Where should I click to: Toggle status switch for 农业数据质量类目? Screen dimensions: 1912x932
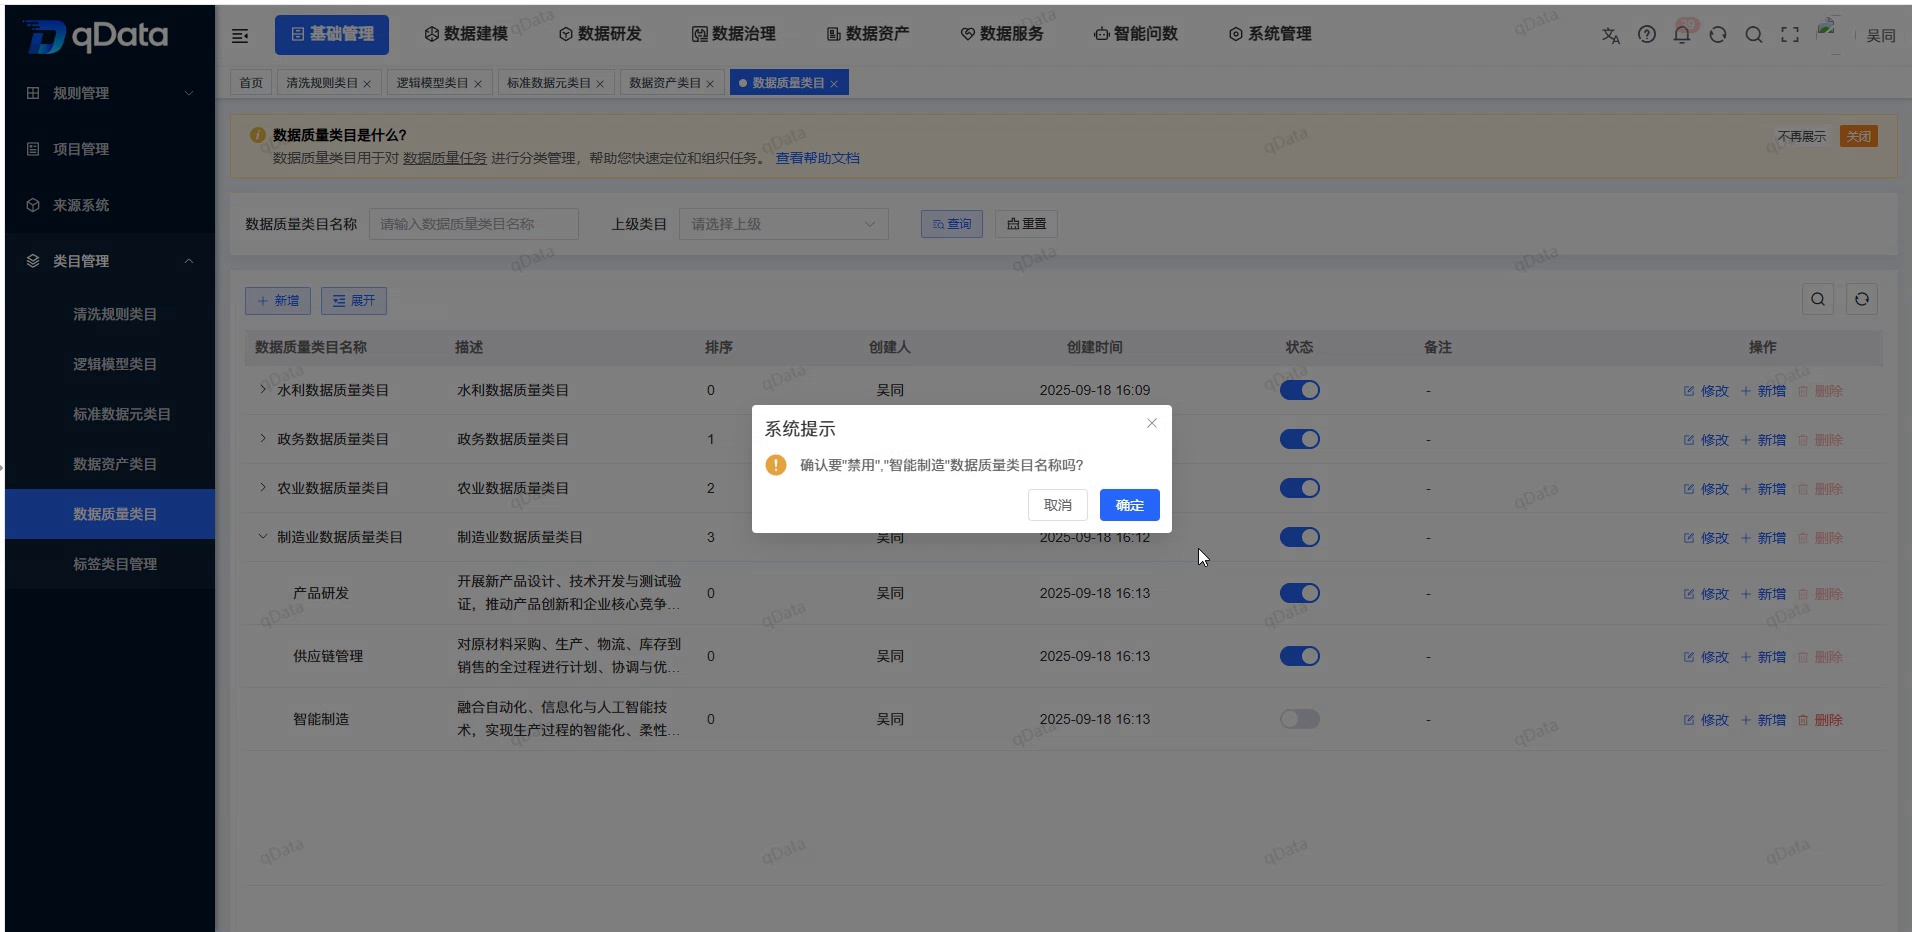point(1300,488)
